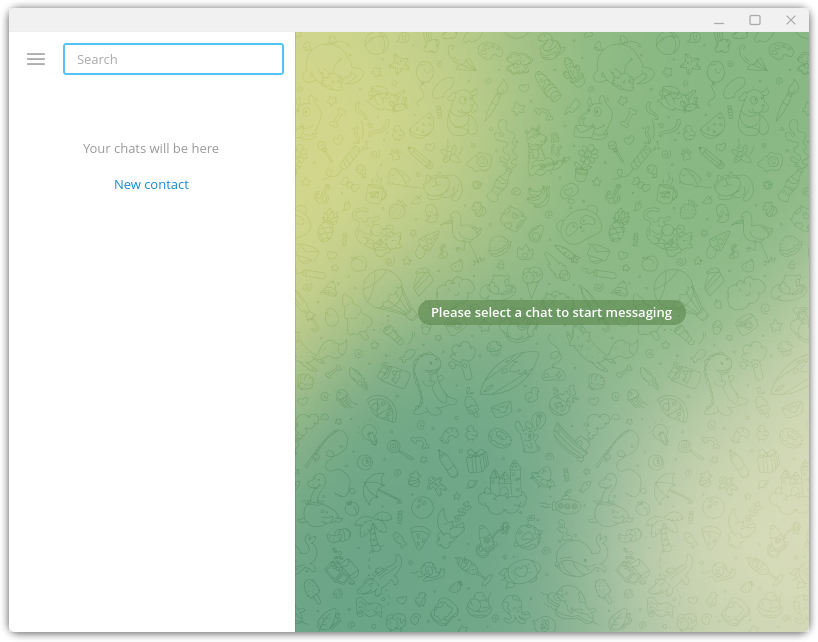Screen dimensions: 818x642
Task: Focus the Search chats field
Action: click(173, 59)
